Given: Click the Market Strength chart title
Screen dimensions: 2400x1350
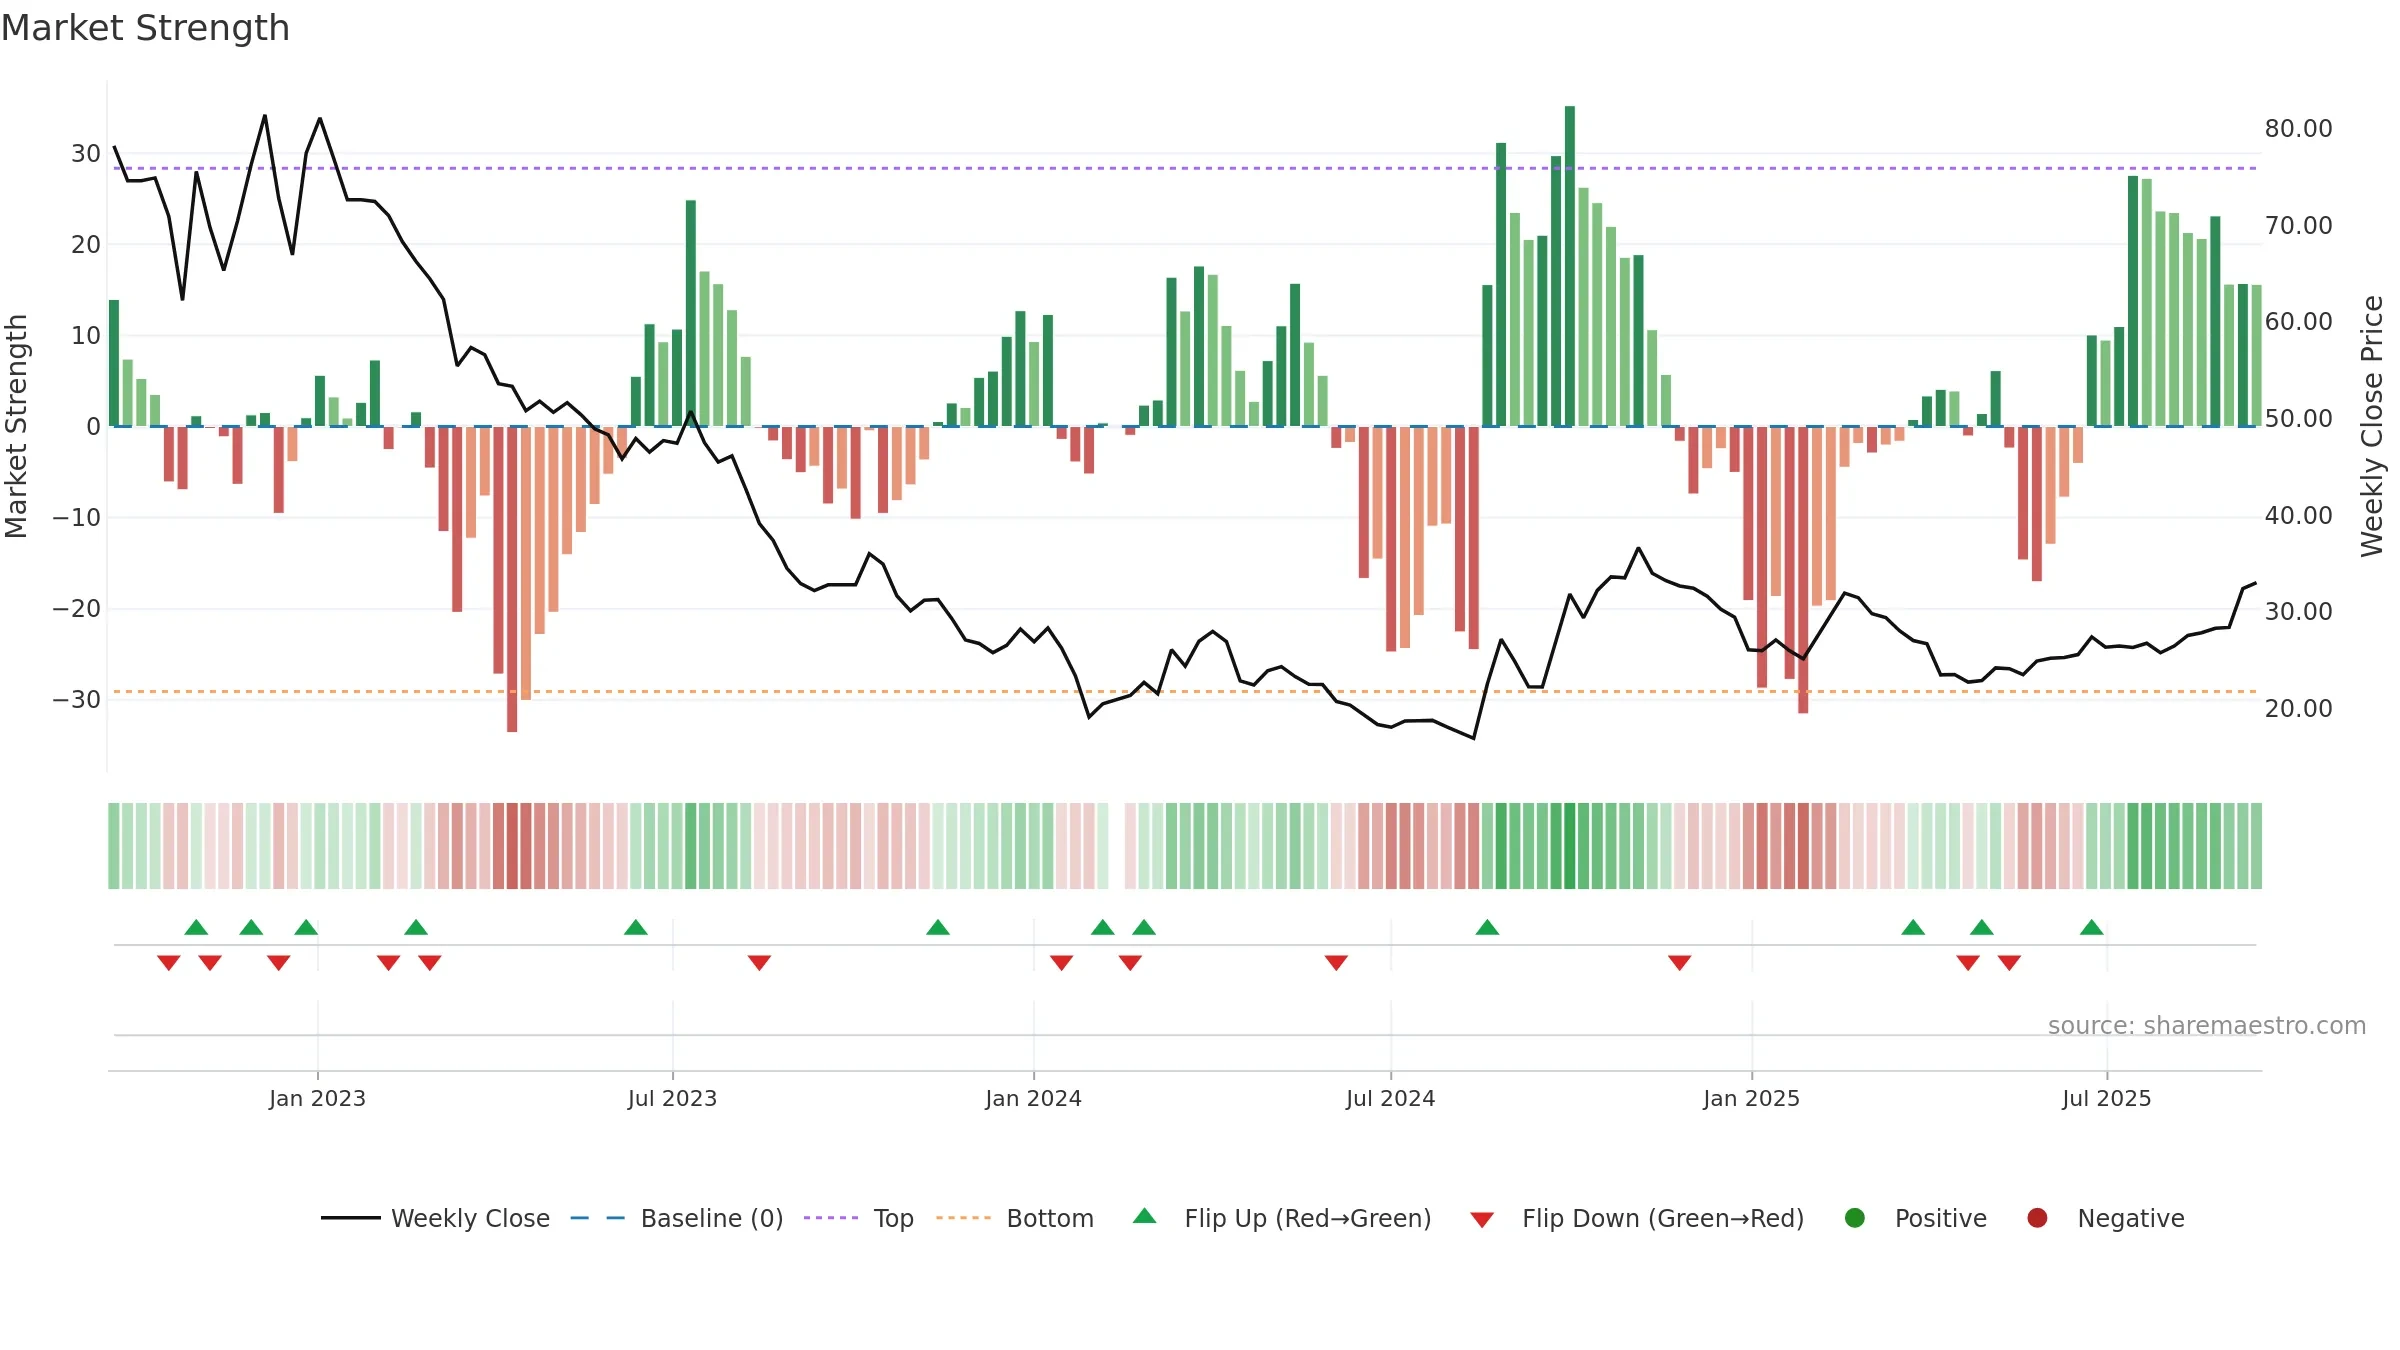Looking at the screenshot, I should point(145,28).
